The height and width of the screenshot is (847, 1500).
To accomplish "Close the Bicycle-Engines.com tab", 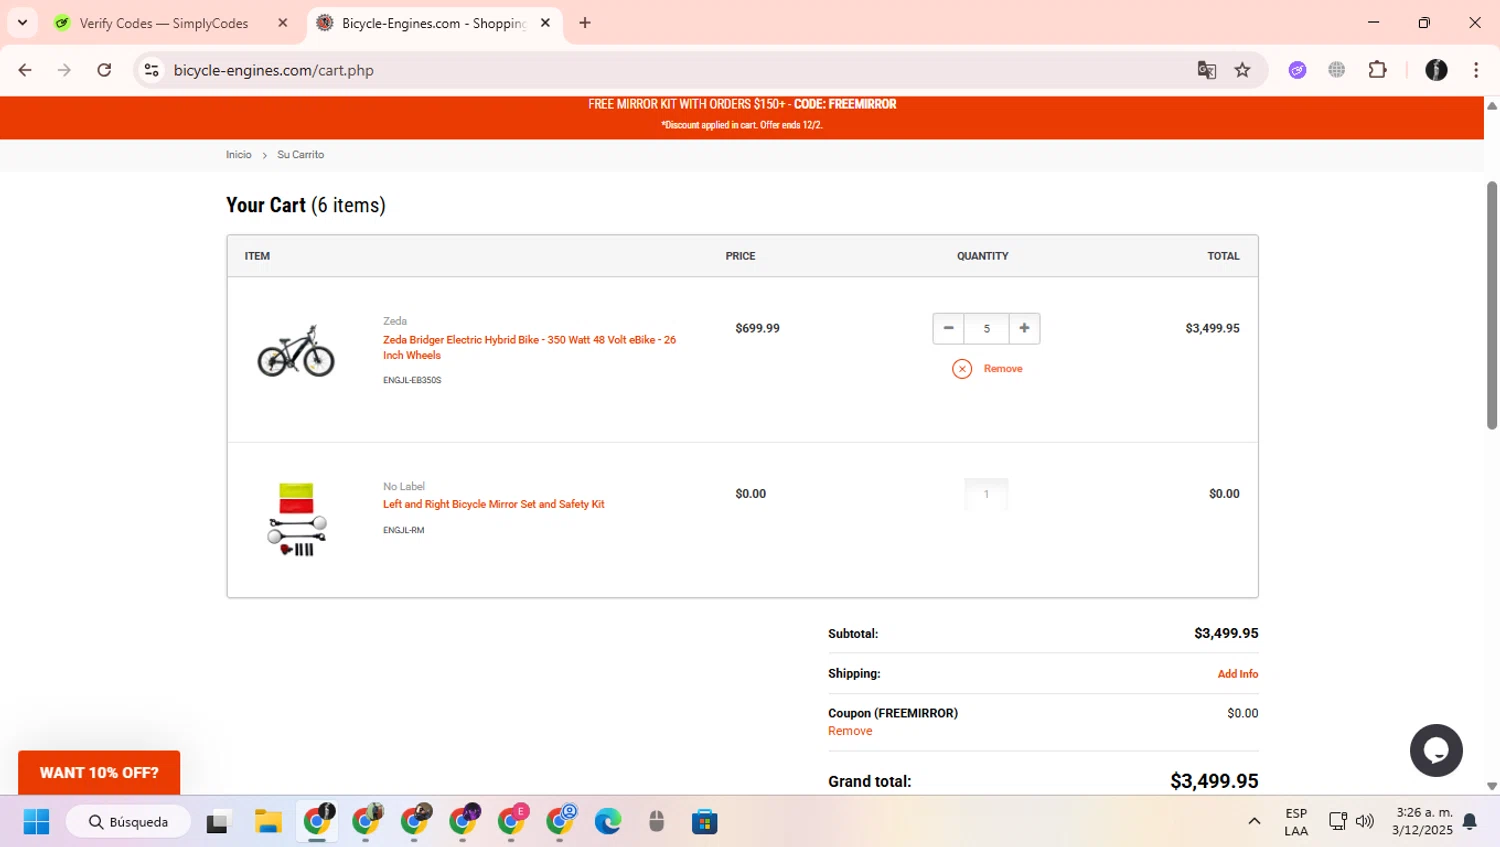I will [545, 23].
